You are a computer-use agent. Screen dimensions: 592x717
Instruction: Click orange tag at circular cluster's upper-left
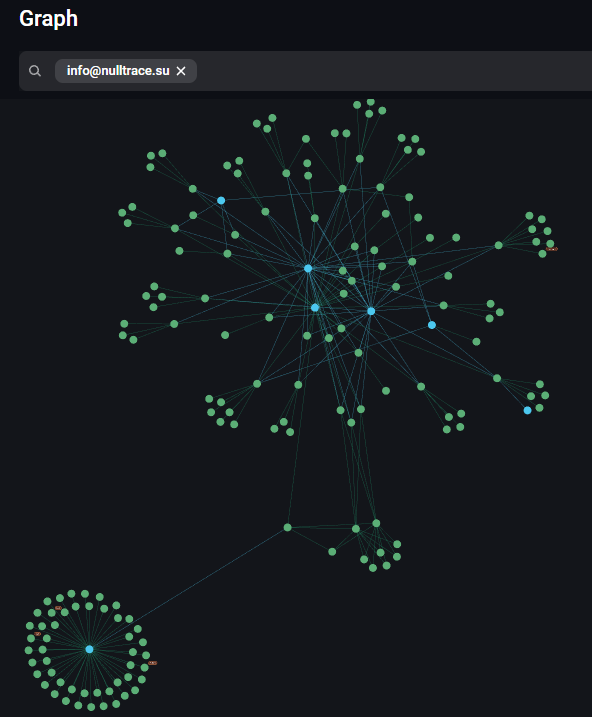coord(58,608)
